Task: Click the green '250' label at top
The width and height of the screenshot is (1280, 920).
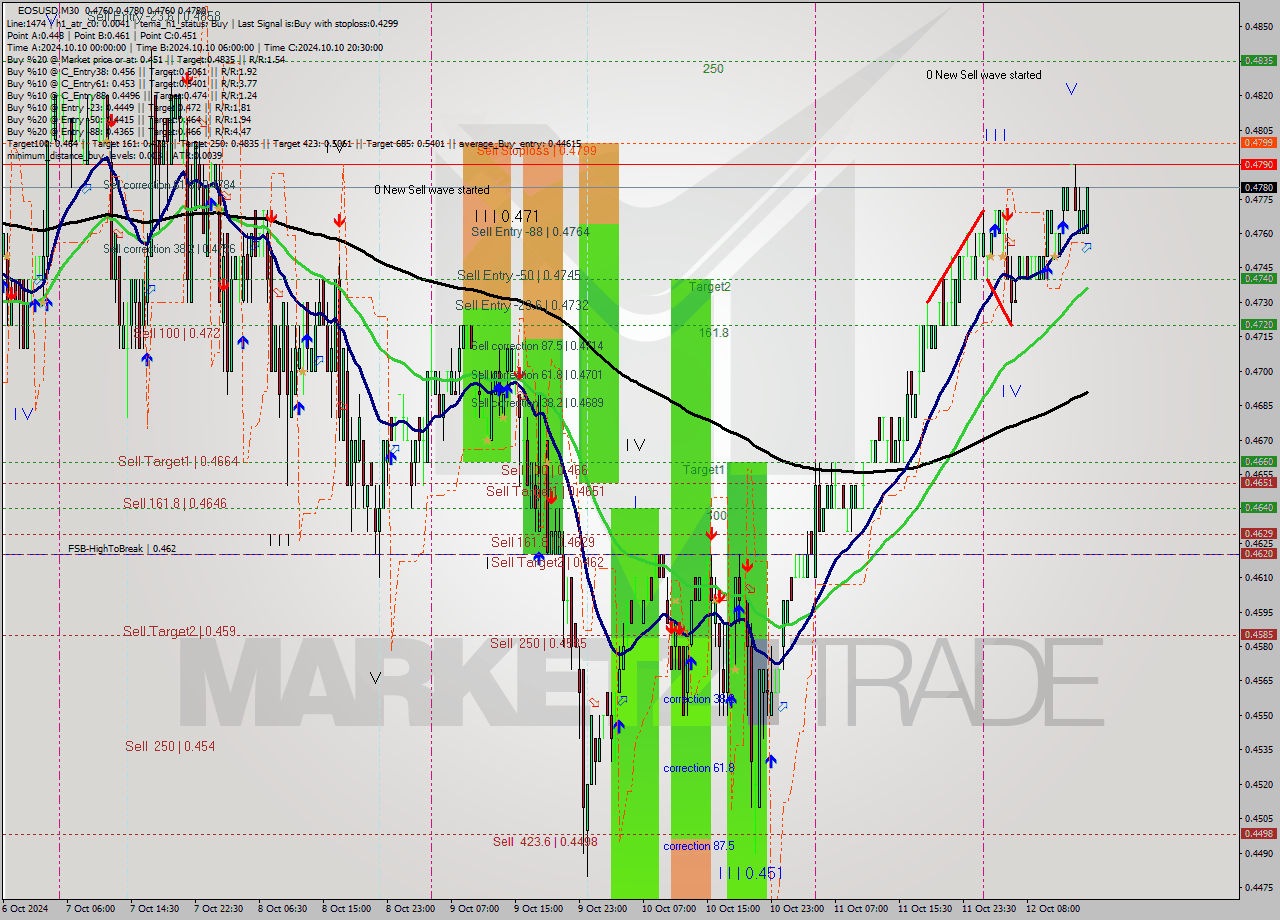Action: pos(713,69)
